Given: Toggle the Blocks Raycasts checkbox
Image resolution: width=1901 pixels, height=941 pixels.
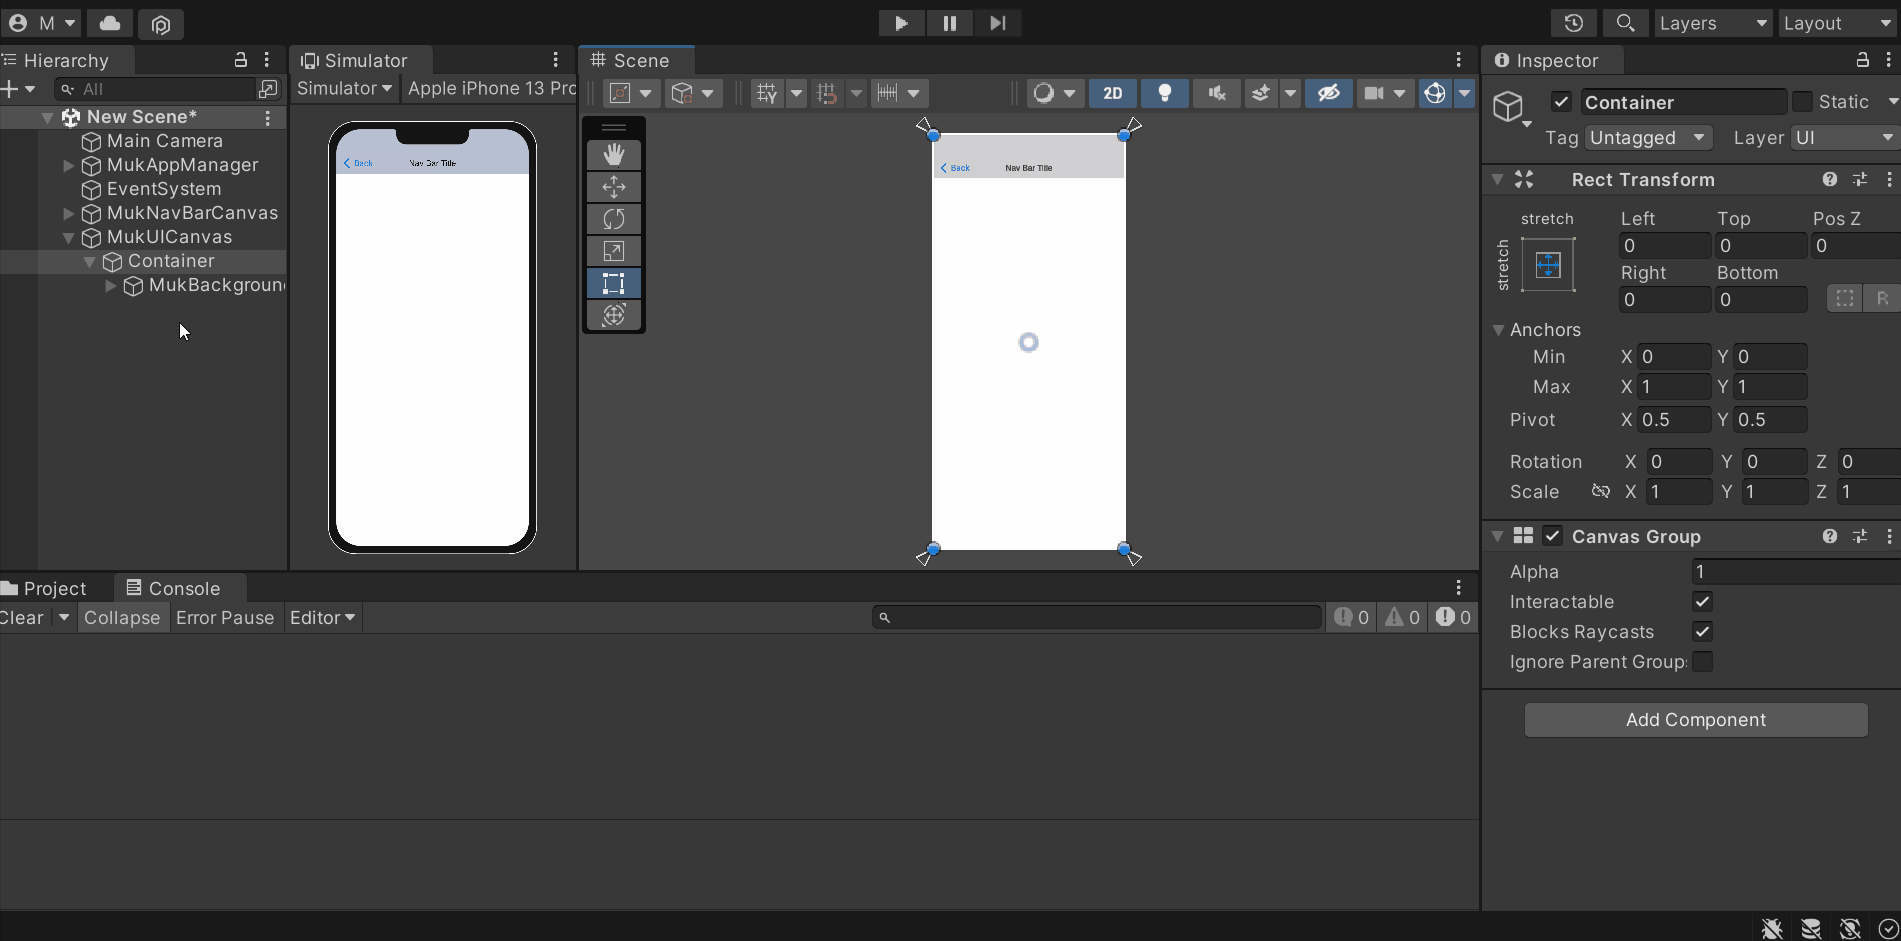Looking at the screenshot, I should pos(1702,632).
